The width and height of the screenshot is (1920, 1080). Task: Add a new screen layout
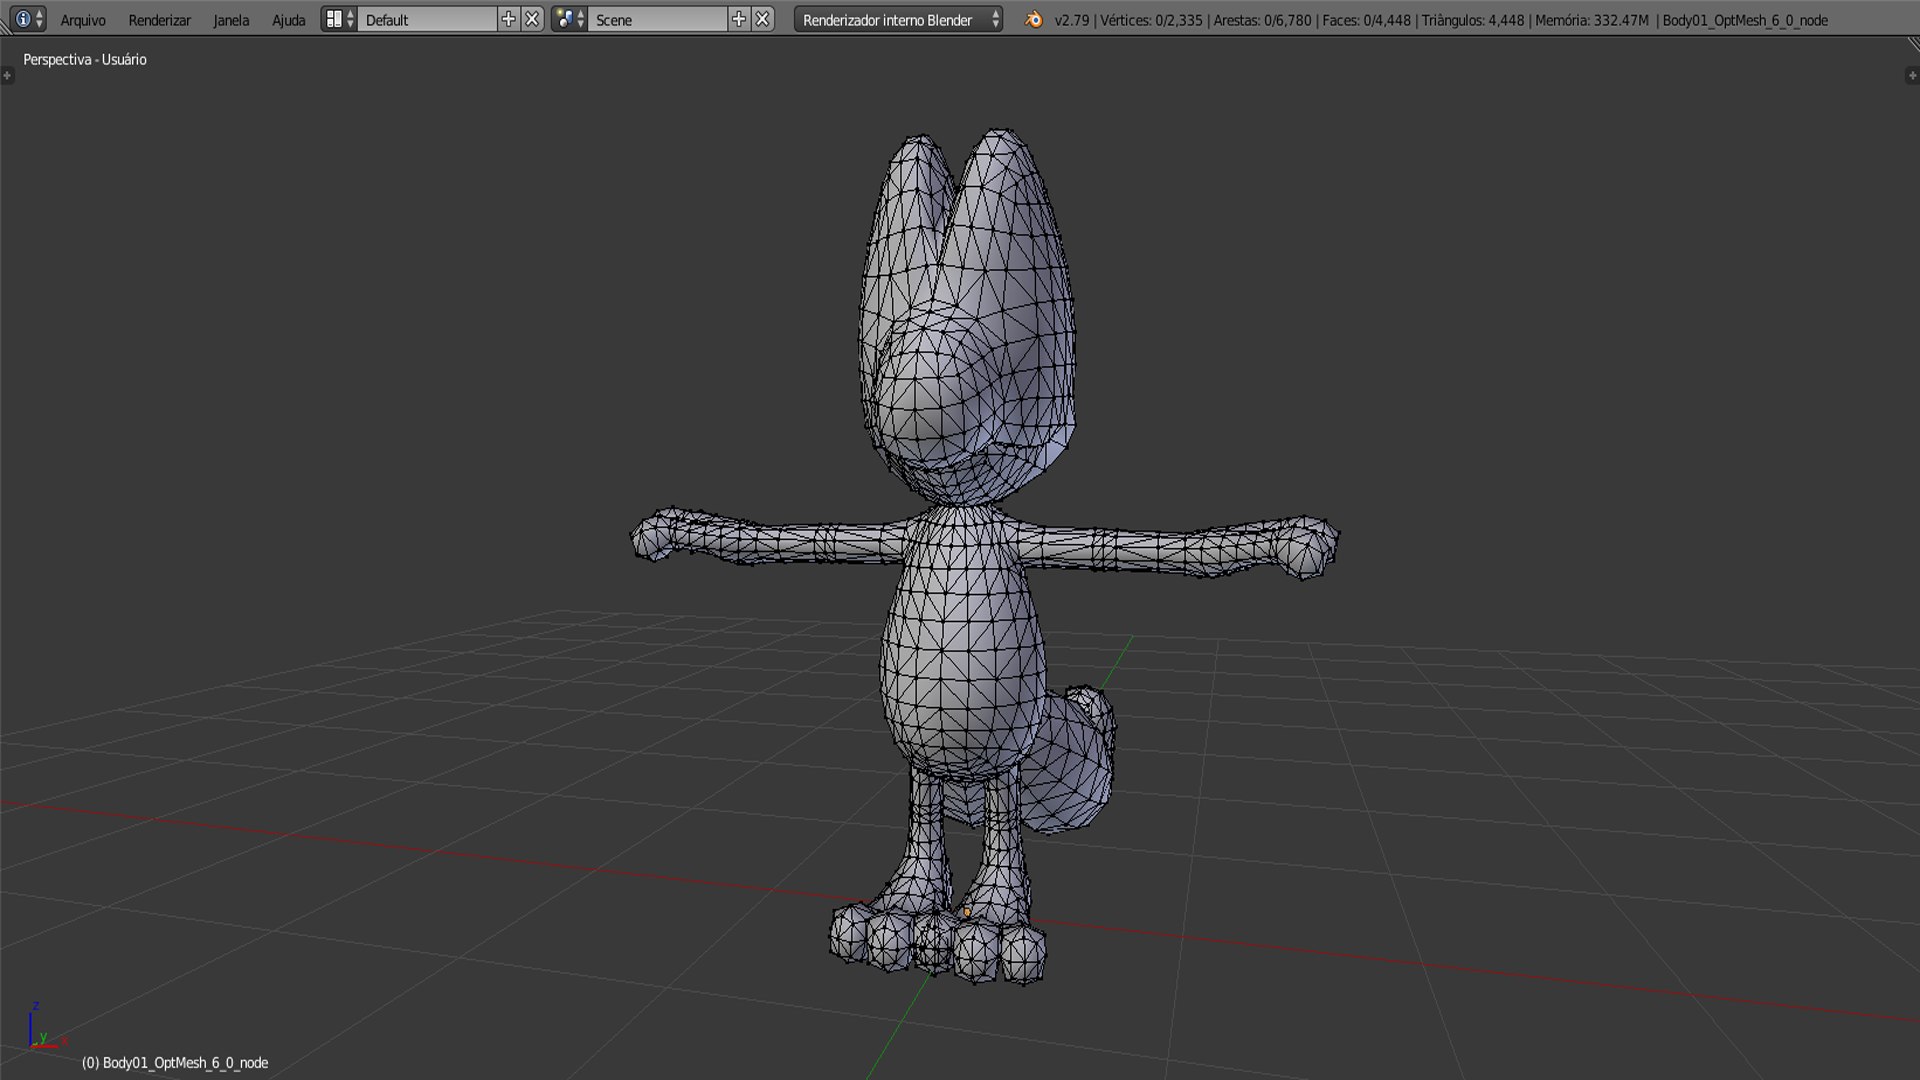(509, 19)
